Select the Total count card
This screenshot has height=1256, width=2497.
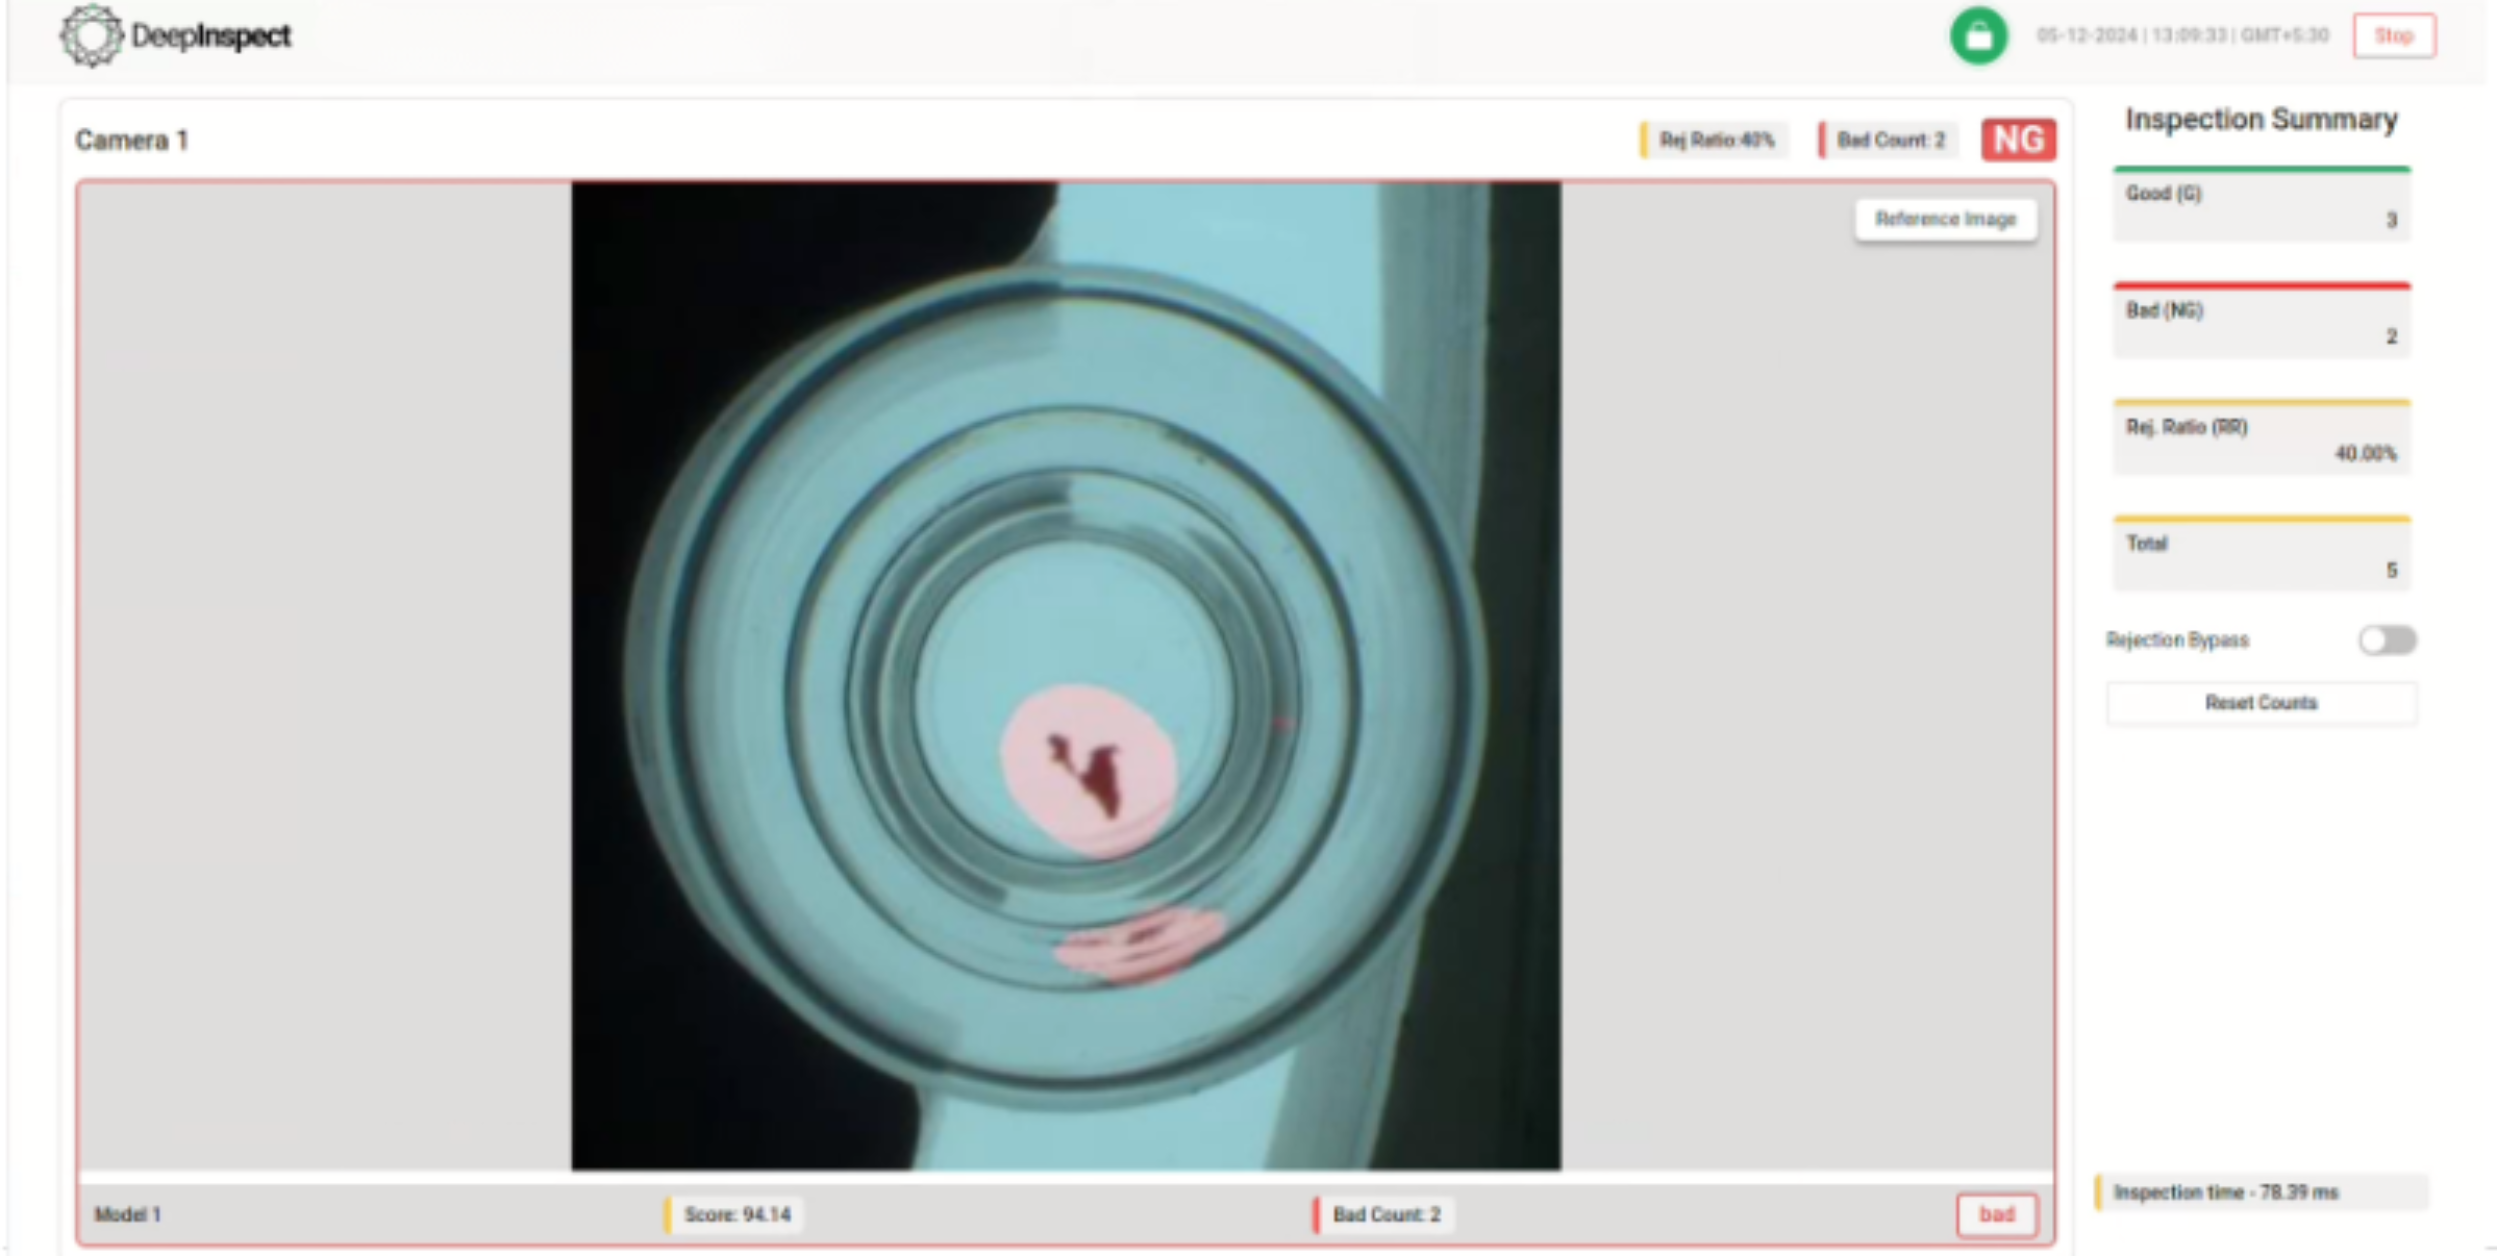[2261, 556]
